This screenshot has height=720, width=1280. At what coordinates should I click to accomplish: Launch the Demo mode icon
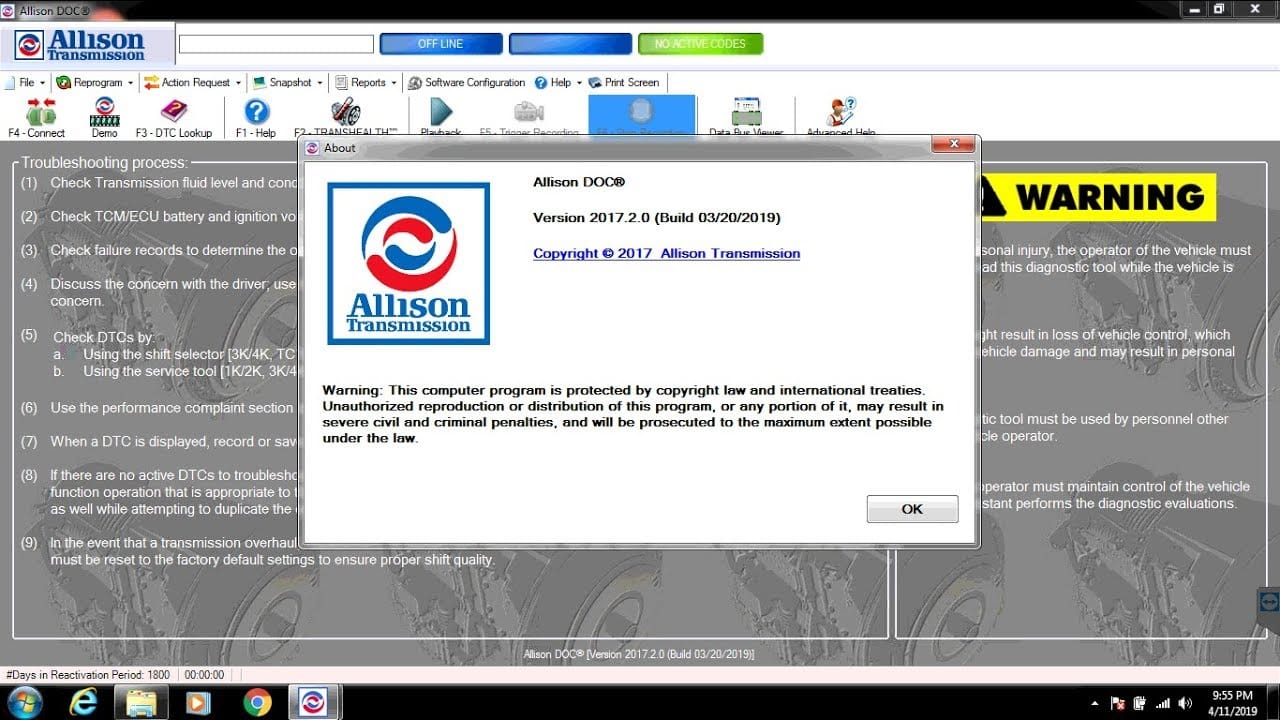(x=104, y=113)
